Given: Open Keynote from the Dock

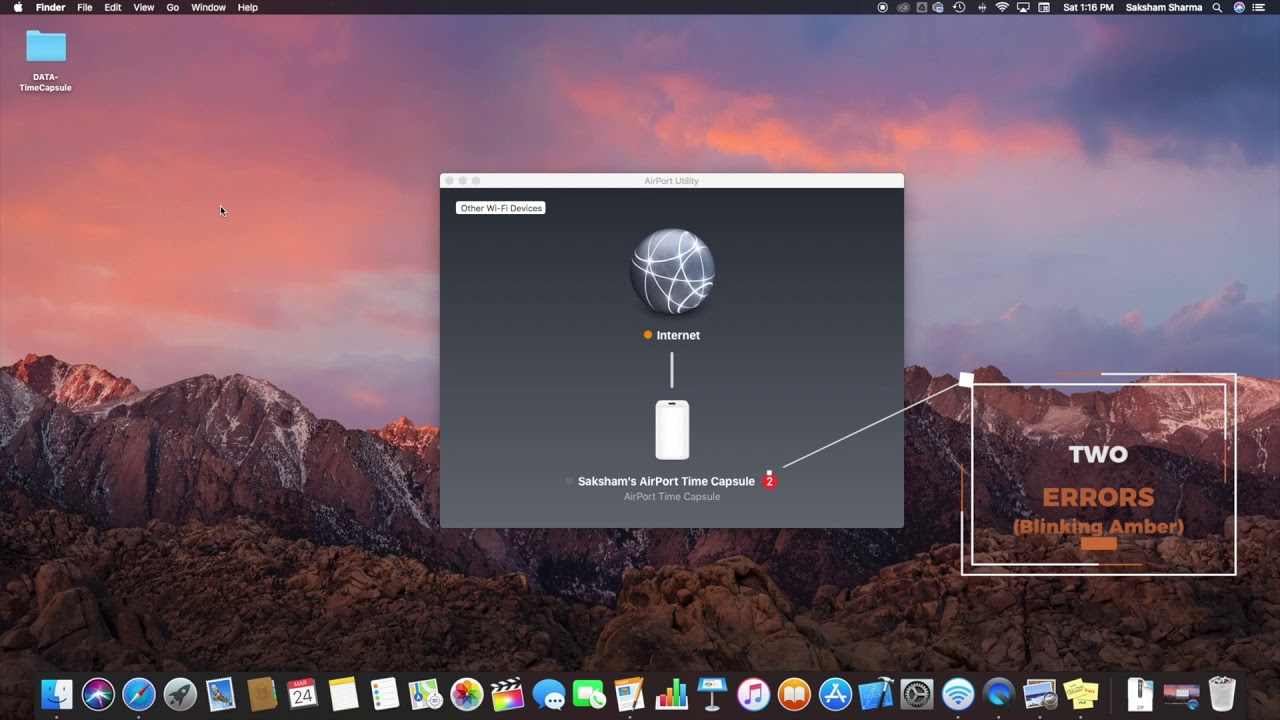Looking at the screenshot, I should [x=712, y=694].
